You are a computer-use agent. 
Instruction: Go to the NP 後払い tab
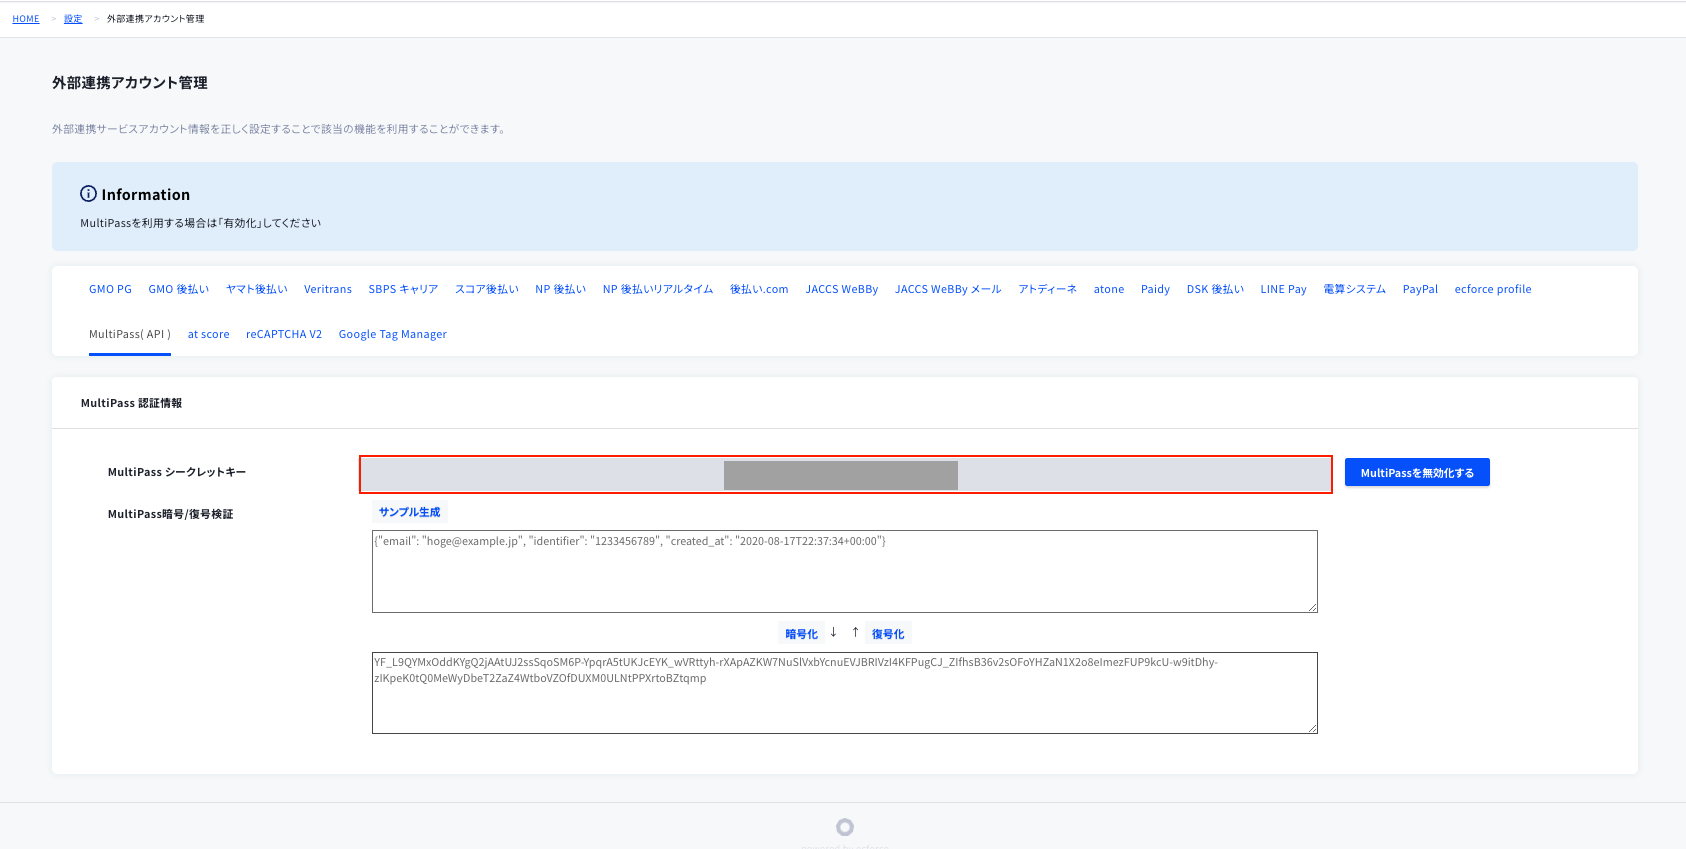coord(561,289)
